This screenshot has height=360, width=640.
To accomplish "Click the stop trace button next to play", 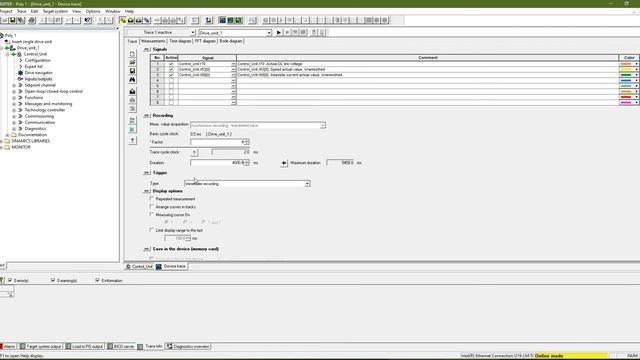I will pyautogui.click(x=287, y=32).
